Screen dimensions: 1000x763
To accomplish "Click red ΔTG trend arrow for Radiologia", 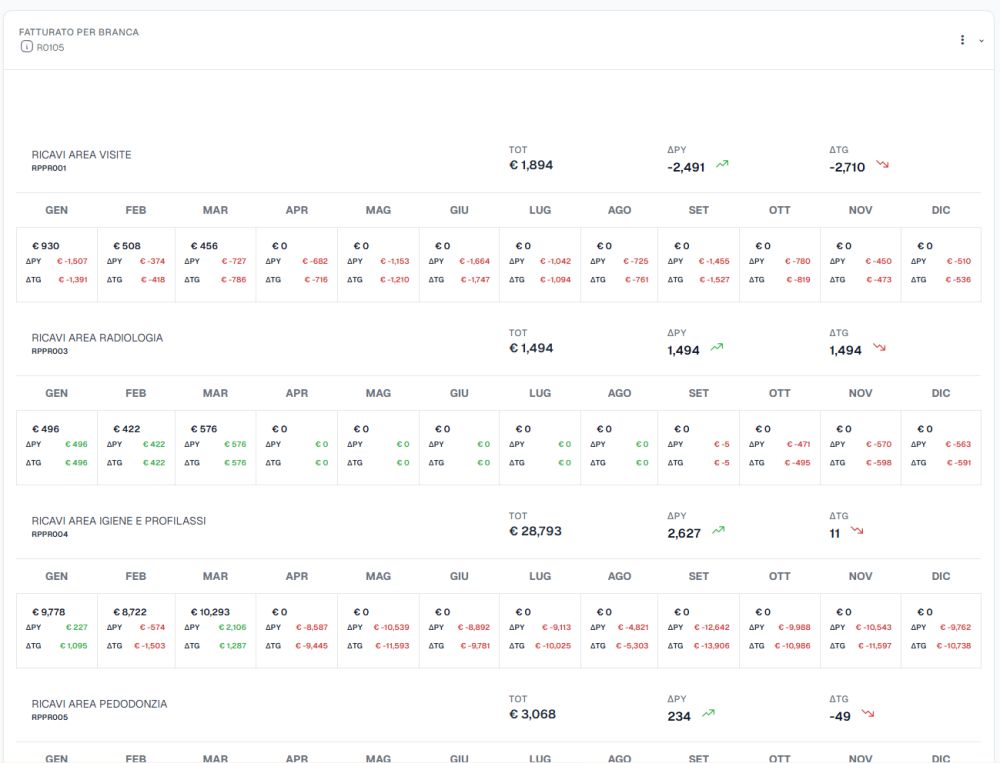I will coord(879,348).
